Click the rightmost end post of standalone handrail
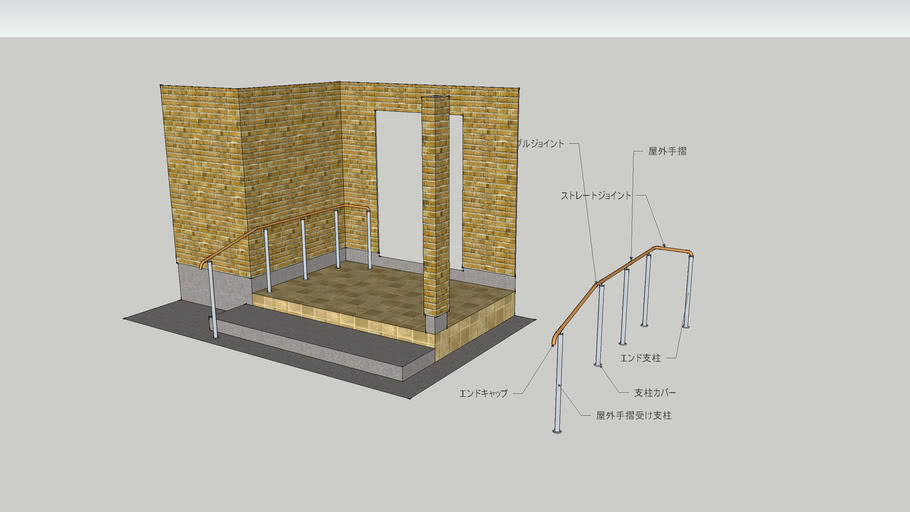Viewport: 910px width, 512px height. (688, 292)
